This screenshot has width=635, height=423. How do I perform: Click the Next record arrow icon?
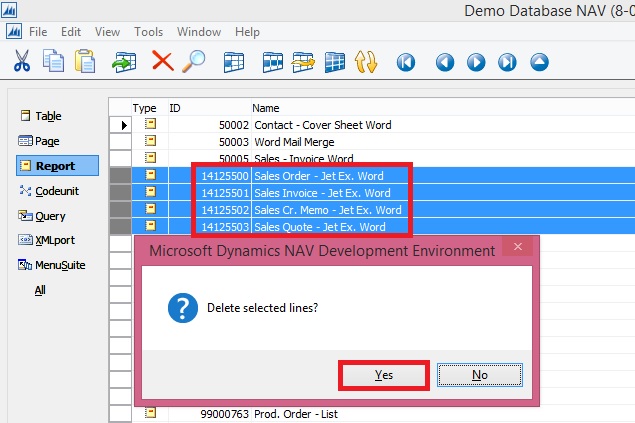(476, 62)
